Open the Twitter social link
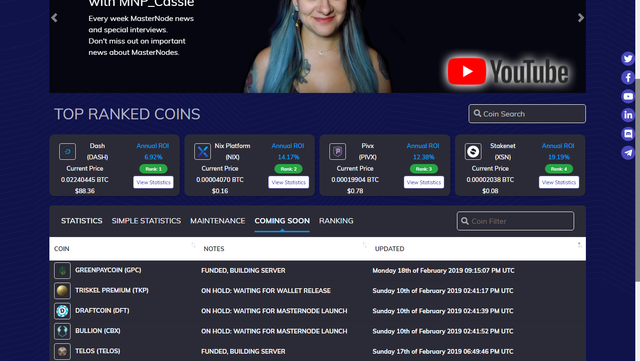This screenshot has width=640, height=361. pyautogui.click(x=628, y=58)
